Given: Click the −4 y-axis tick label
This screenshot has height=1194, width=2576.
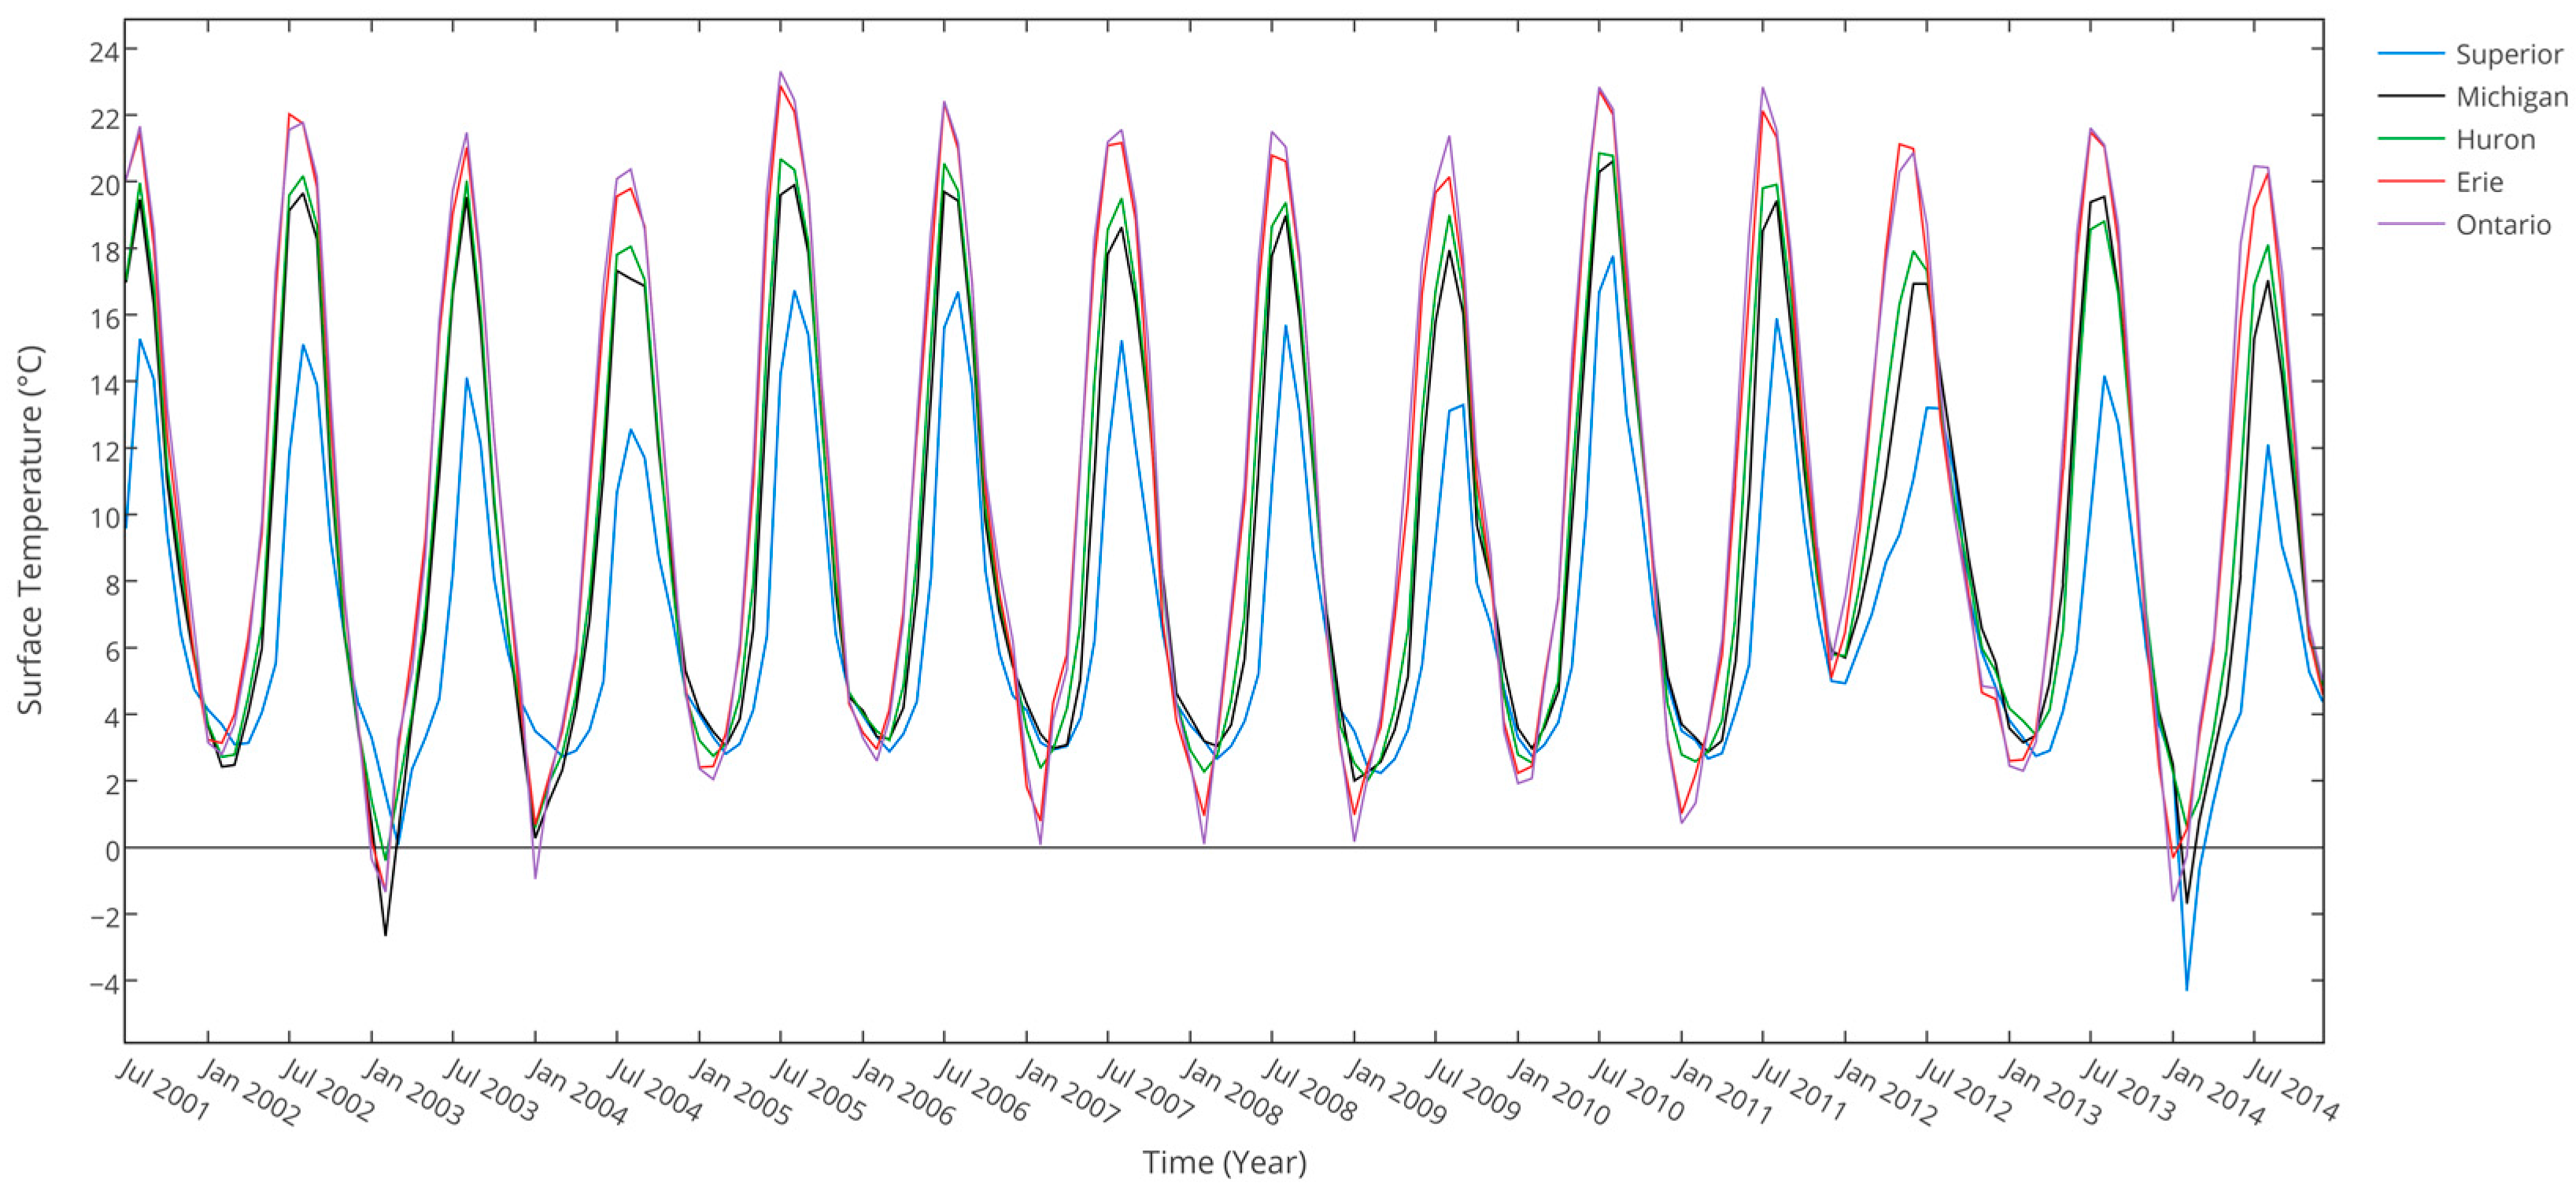Looking at the screenshot, I should pyautogui.click(x=103, y=983).
